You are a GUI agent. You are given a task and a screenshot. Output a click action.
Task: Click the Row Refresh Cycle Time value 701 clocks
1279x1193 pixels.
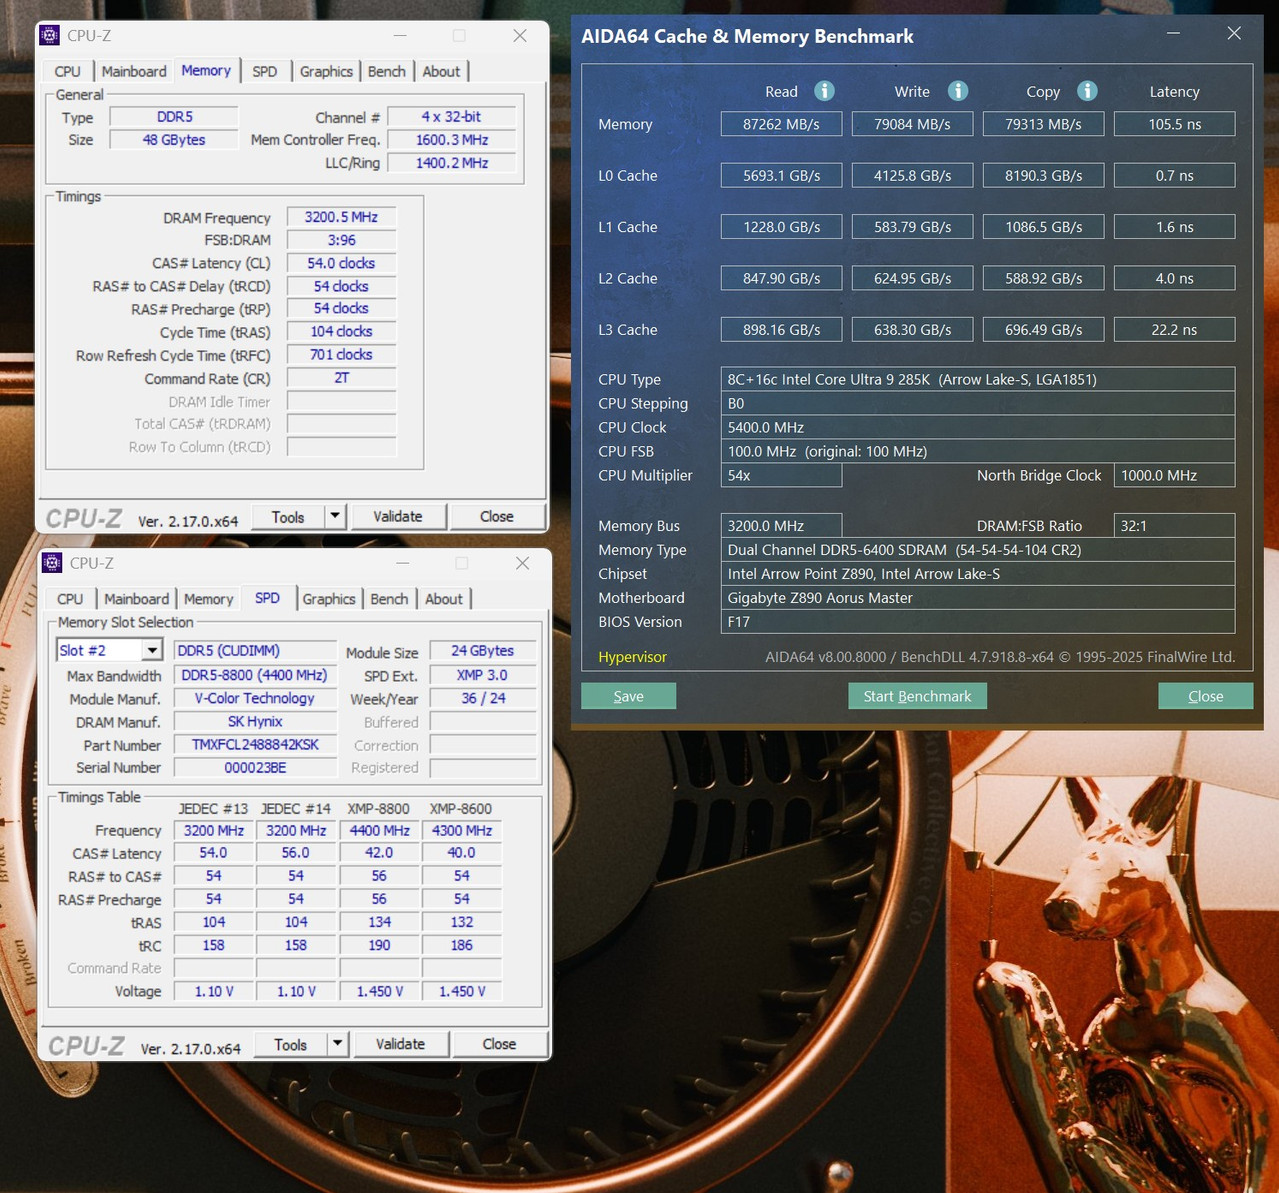[341, 355]
